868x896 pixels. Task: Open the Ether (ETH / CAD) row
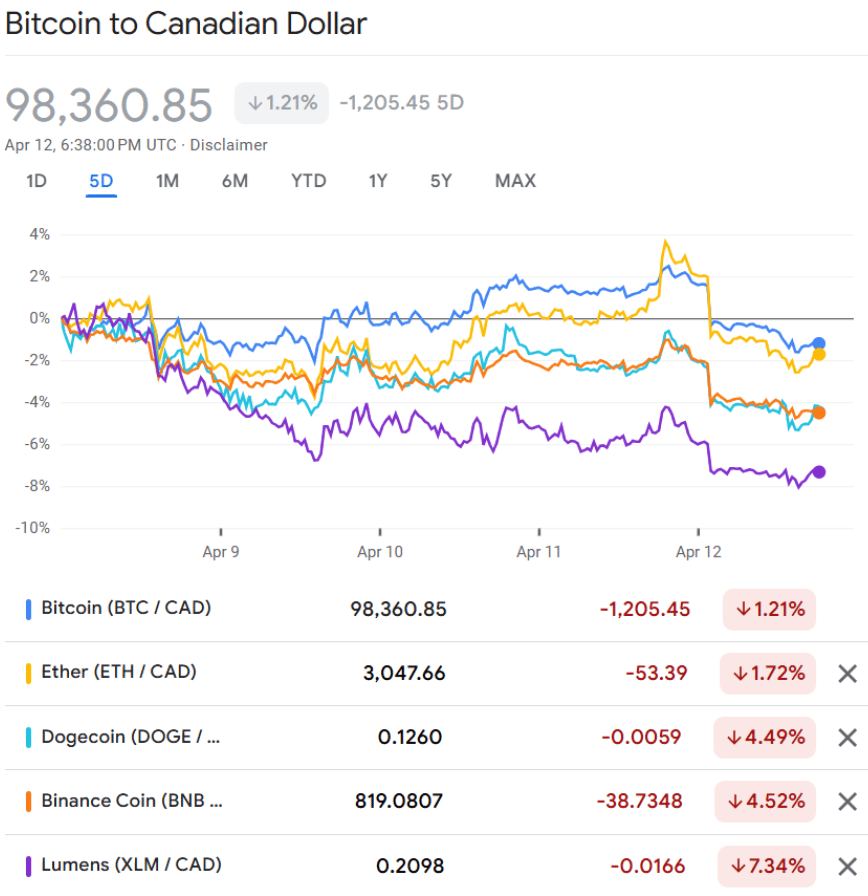[x=118, y=672]
